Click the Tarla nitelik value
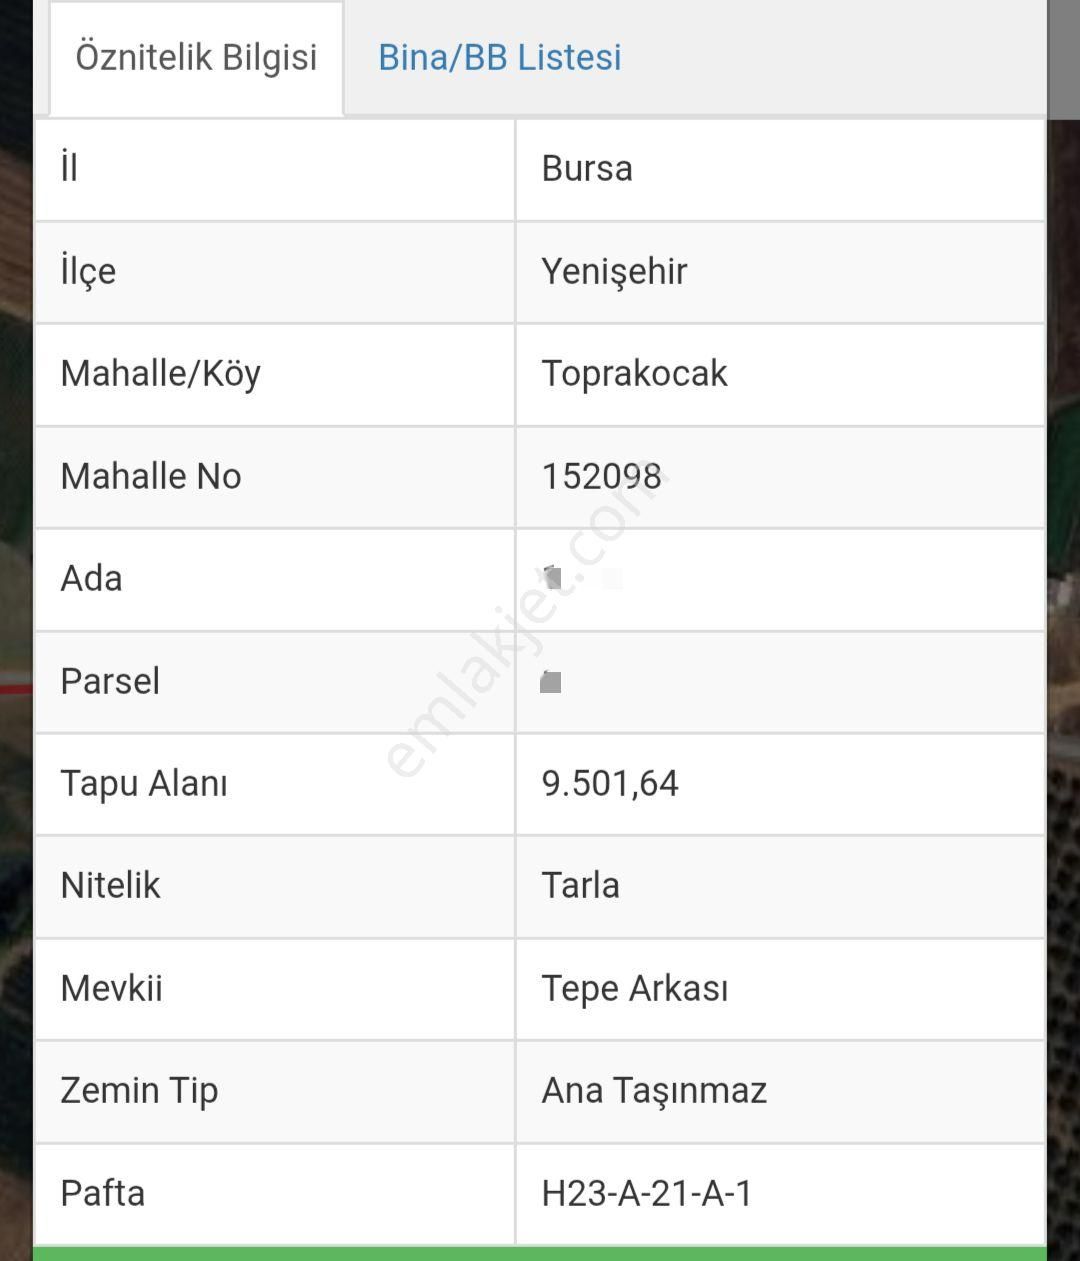The height and width of the screenshot is (1261, 1080). (x=580, y=885)
